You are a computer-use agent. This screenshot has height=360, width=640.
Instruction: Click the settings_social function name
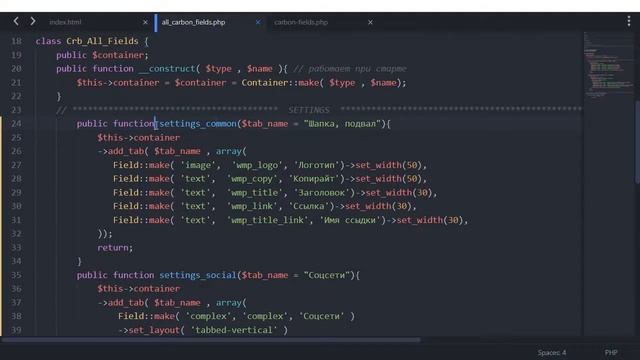(x=198, y=275)
